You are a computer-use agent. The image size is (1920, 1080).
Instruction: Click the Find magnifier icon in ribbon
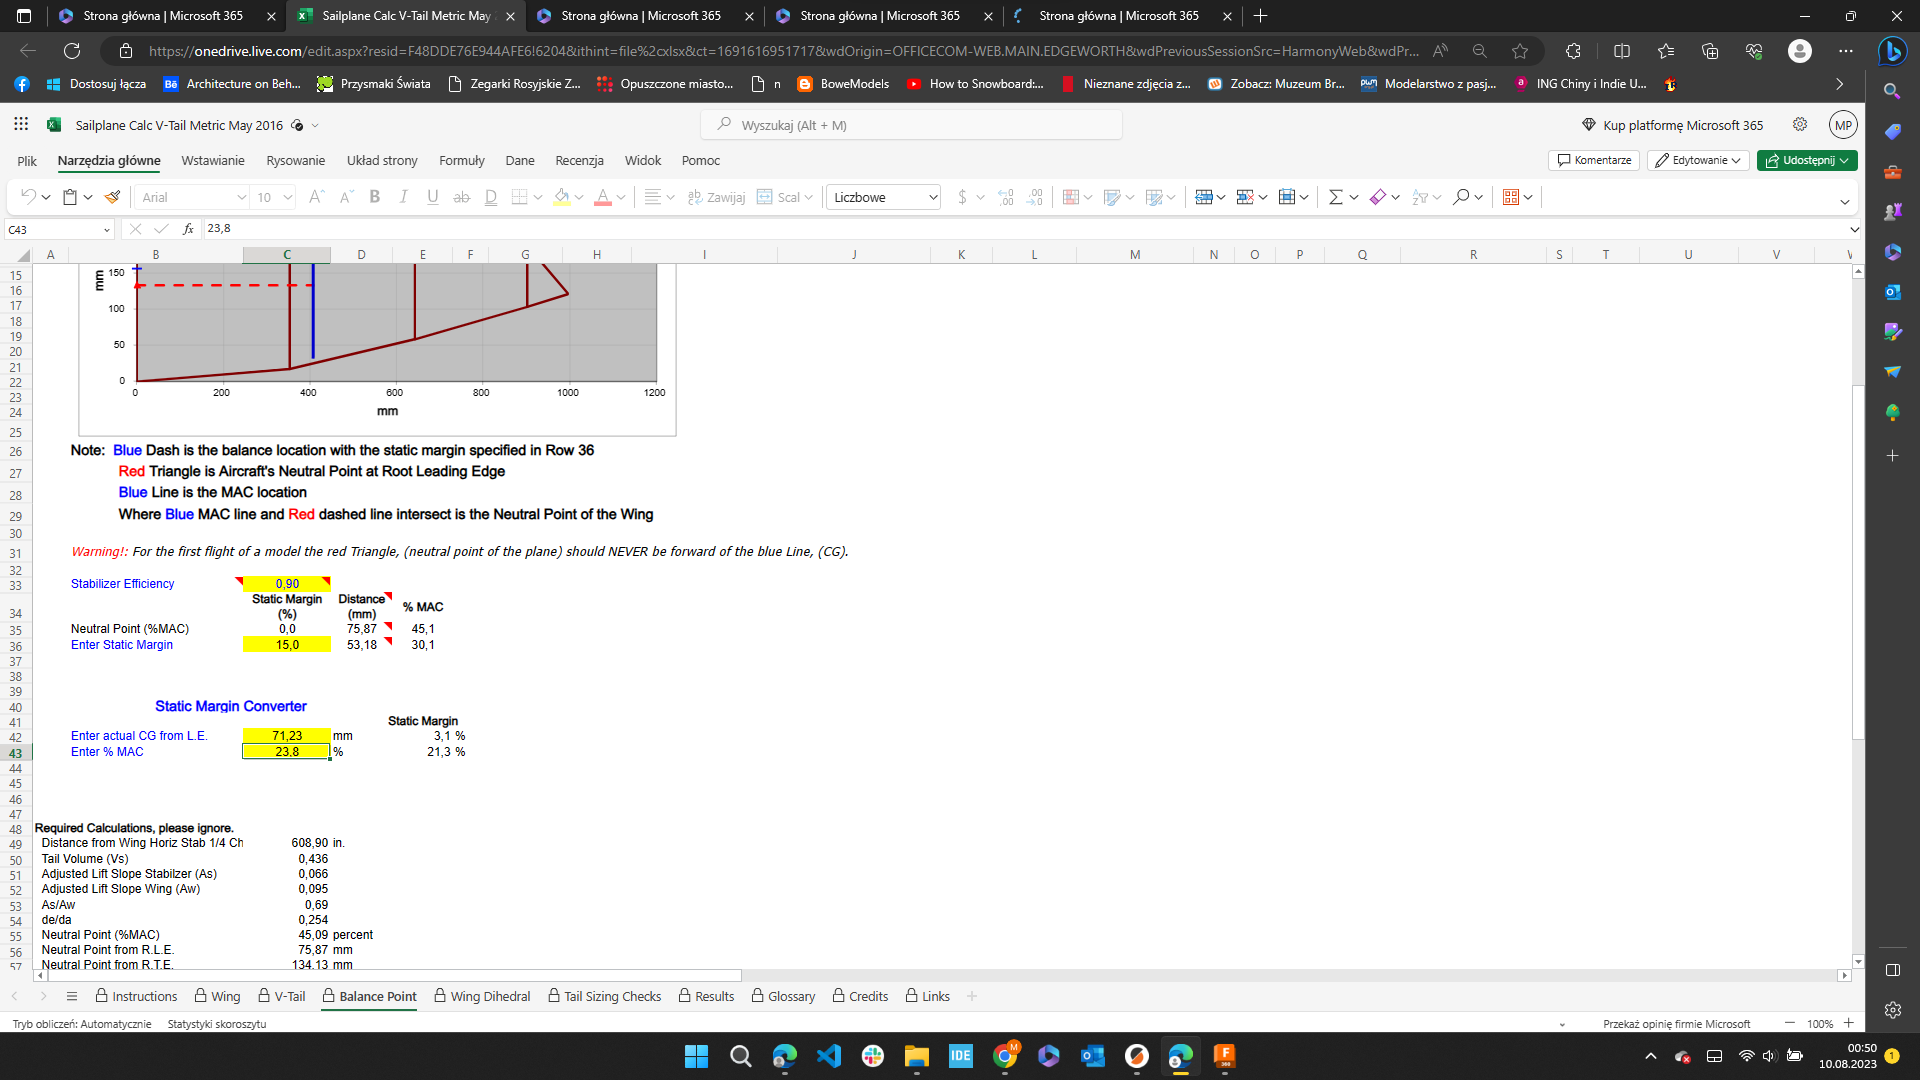pyautogui.click(x=1461, y=197)
